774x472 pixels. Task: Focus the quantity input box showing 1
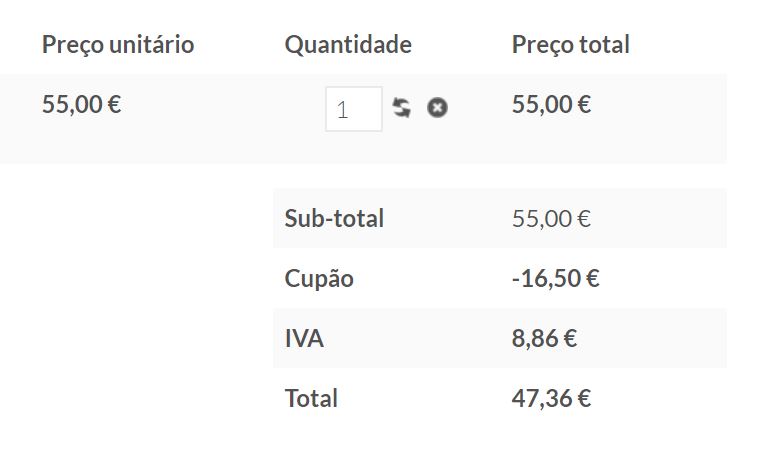click(353, 109)
